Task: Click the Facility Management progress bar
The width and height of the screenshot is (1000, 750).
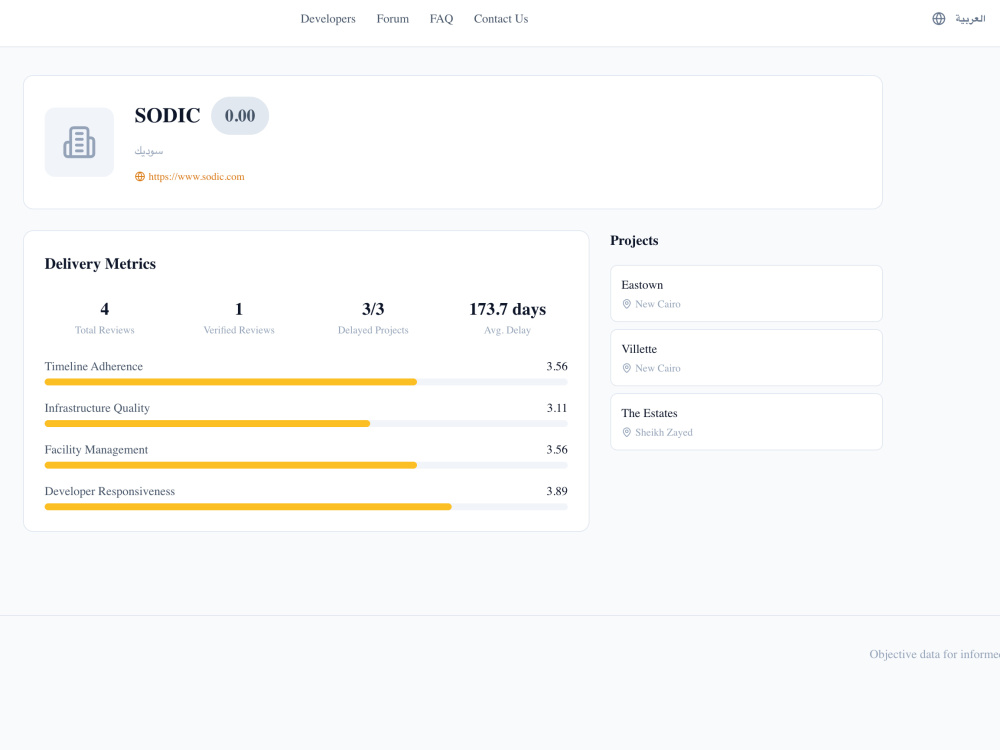Action: (x=306, y=466)
